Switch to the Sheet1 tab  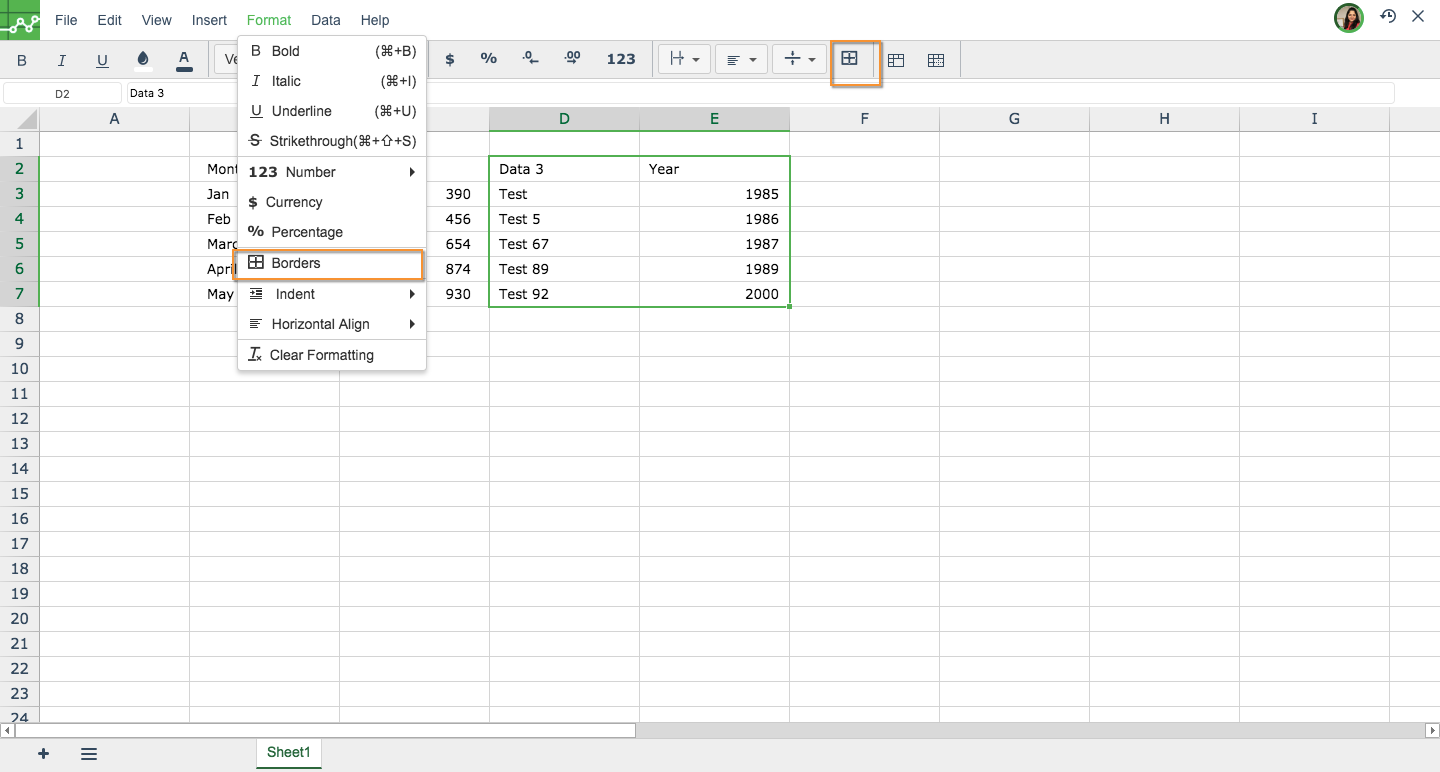pos(289,753)
